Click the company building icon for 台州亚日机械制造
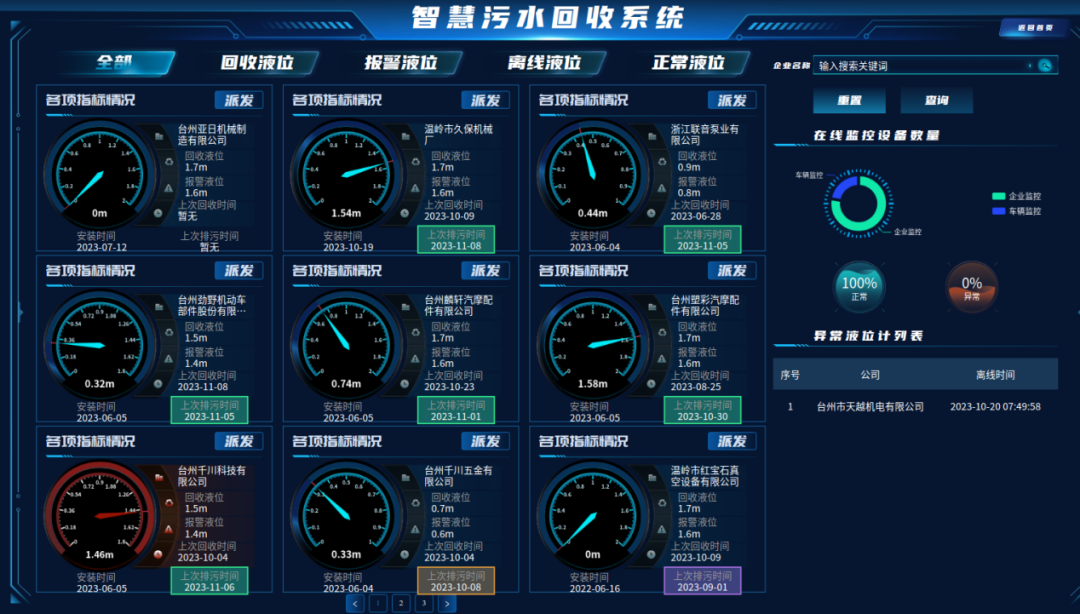1080x614 pixels. pos(158,136)
